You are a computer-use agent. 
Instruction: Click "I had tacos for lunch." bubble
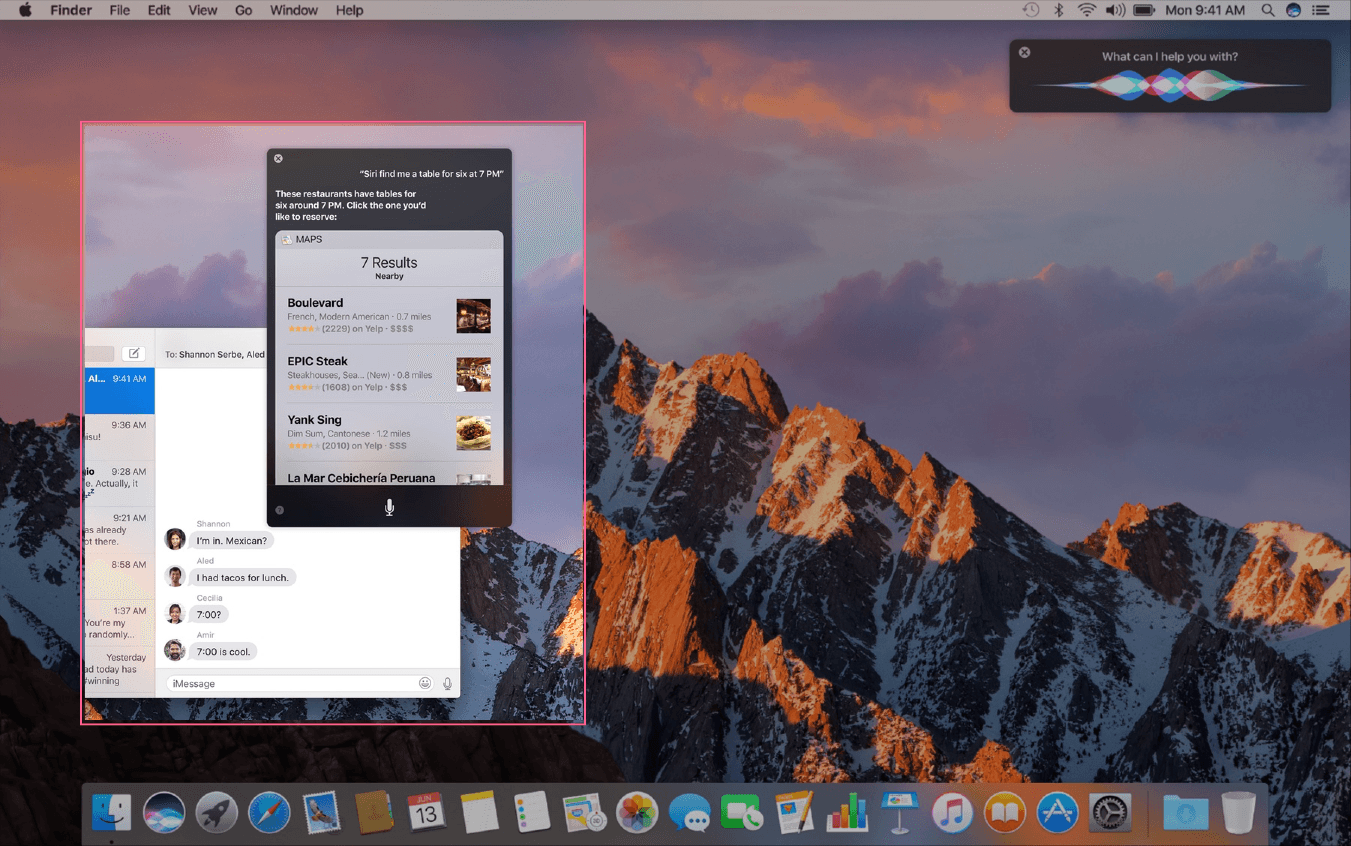[x=243, y=577]
